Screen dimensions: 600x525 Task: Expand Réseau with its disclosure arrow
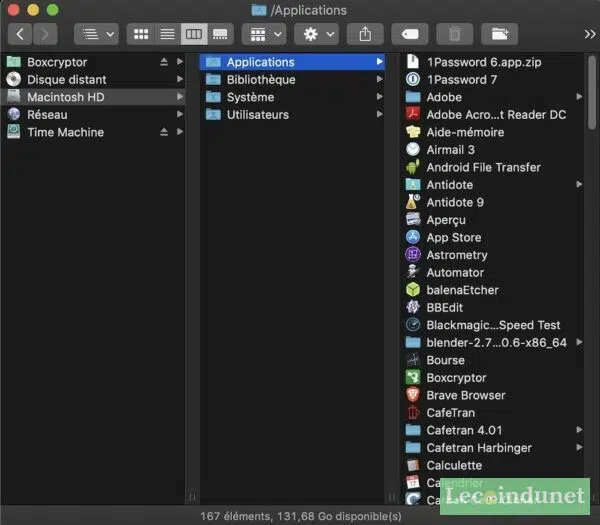point(180,114)
